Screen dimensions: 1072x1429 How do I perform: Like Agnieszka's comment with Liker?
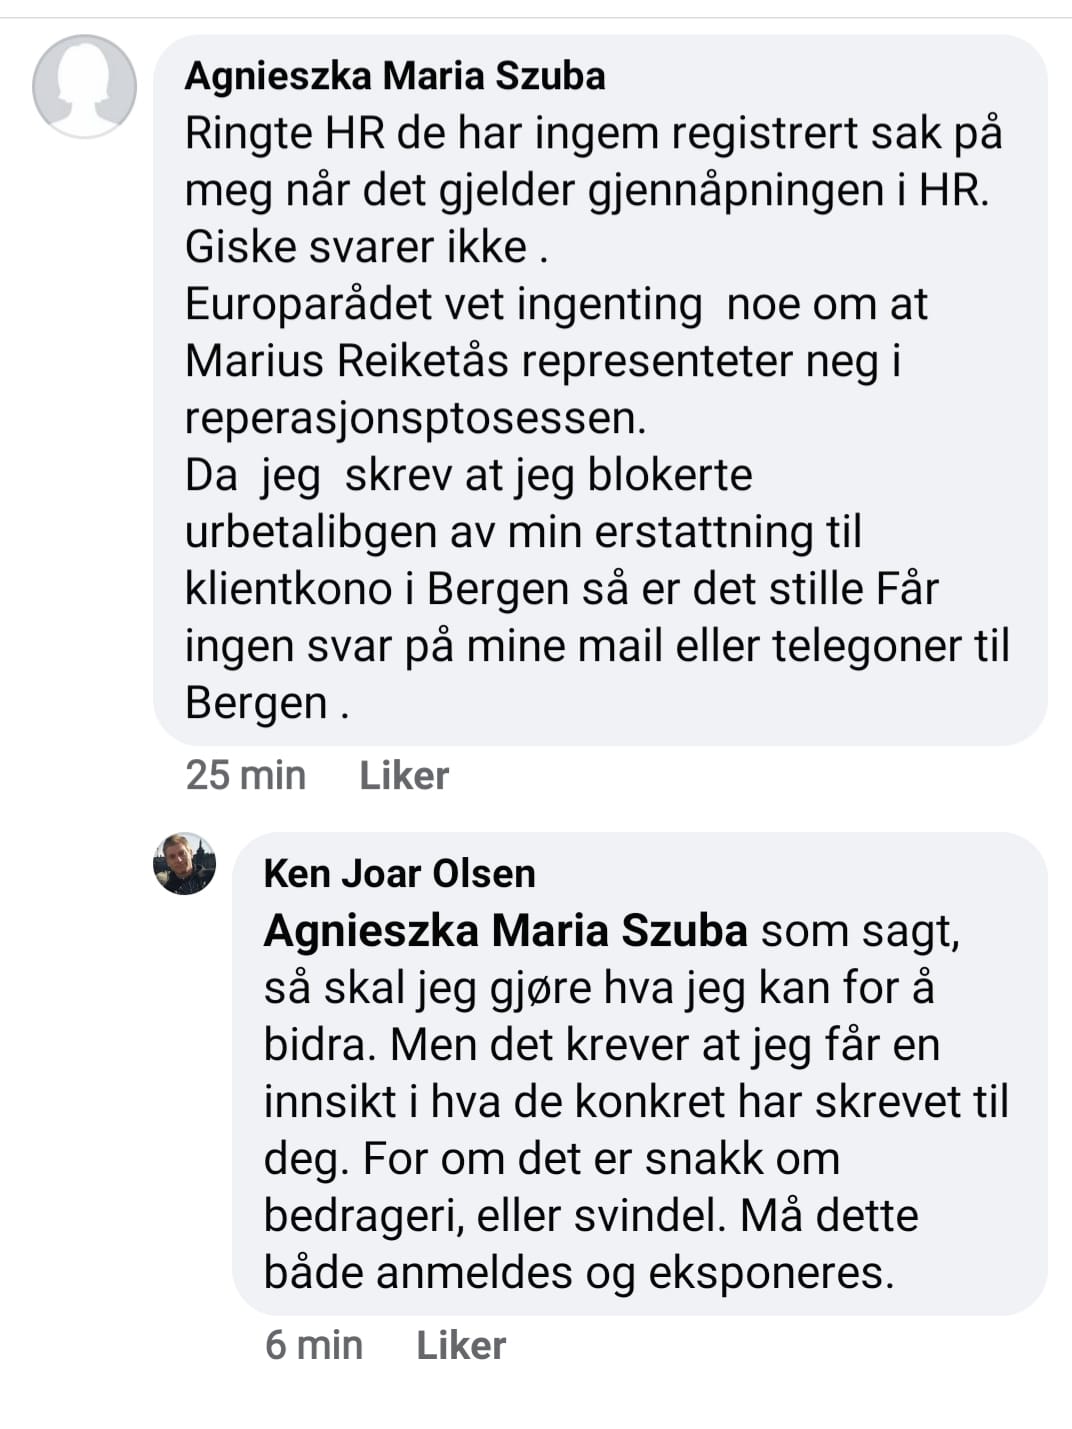click(x=404, y=775)
